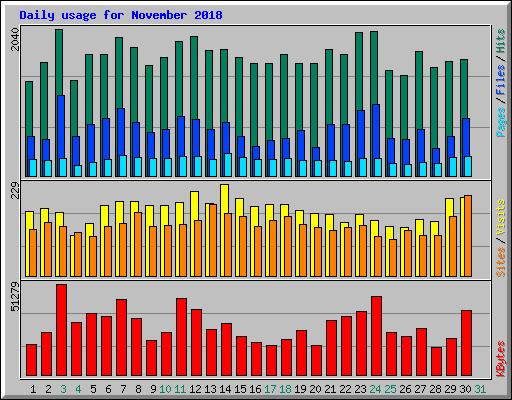Click the red "KBytes" legend label
This screenshot has height=400, width=512.
[x=501, y=359]
